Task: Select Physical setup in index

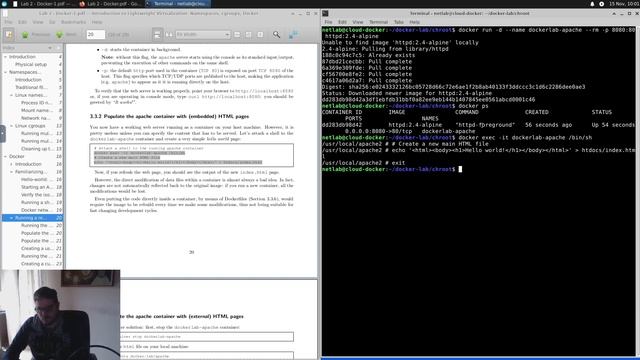Action: (x=31, y=64)
